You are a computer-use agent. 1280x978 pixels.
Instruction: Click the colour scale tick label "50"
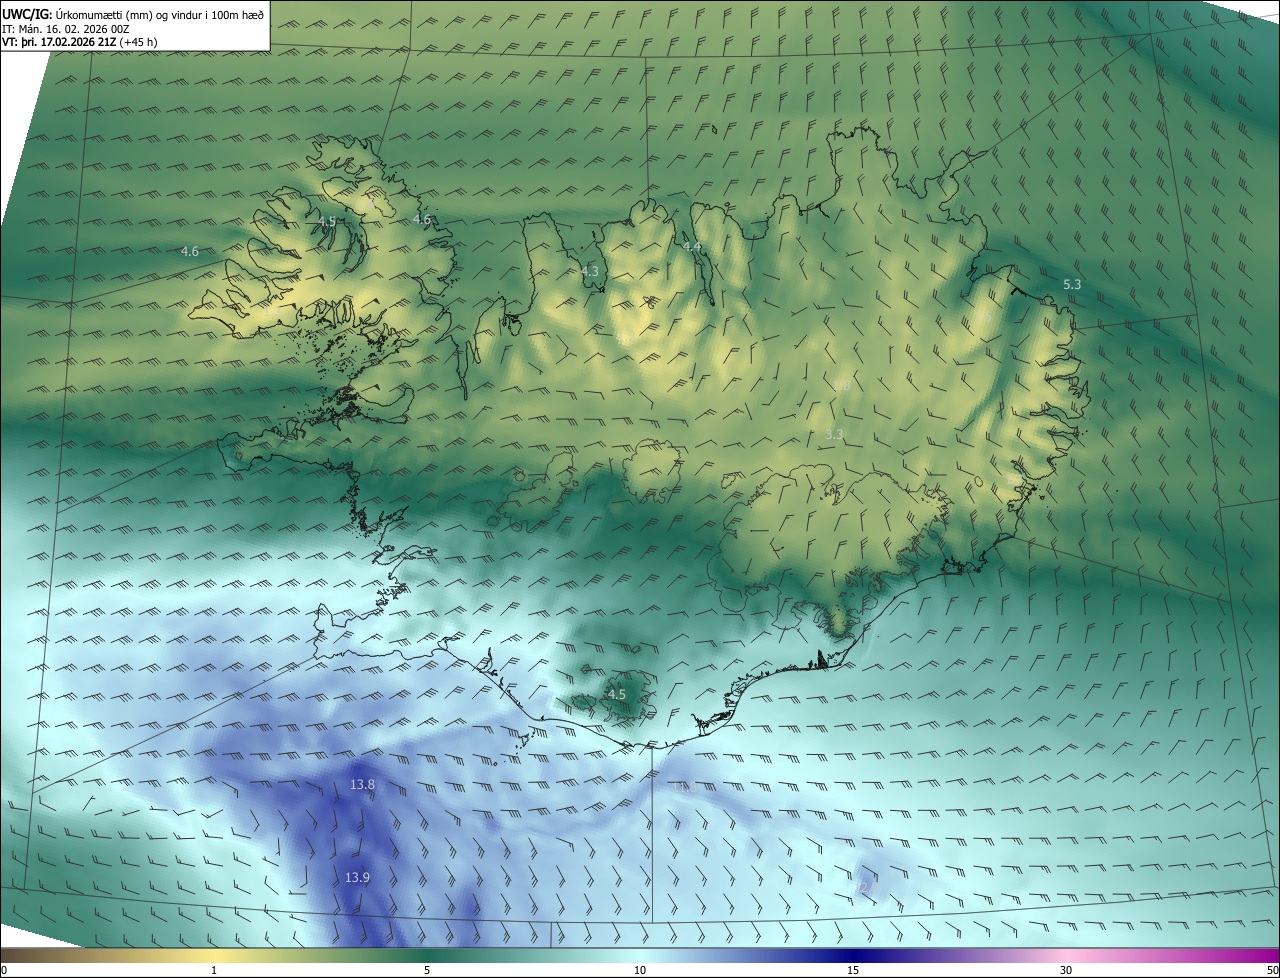point(1272,970)
